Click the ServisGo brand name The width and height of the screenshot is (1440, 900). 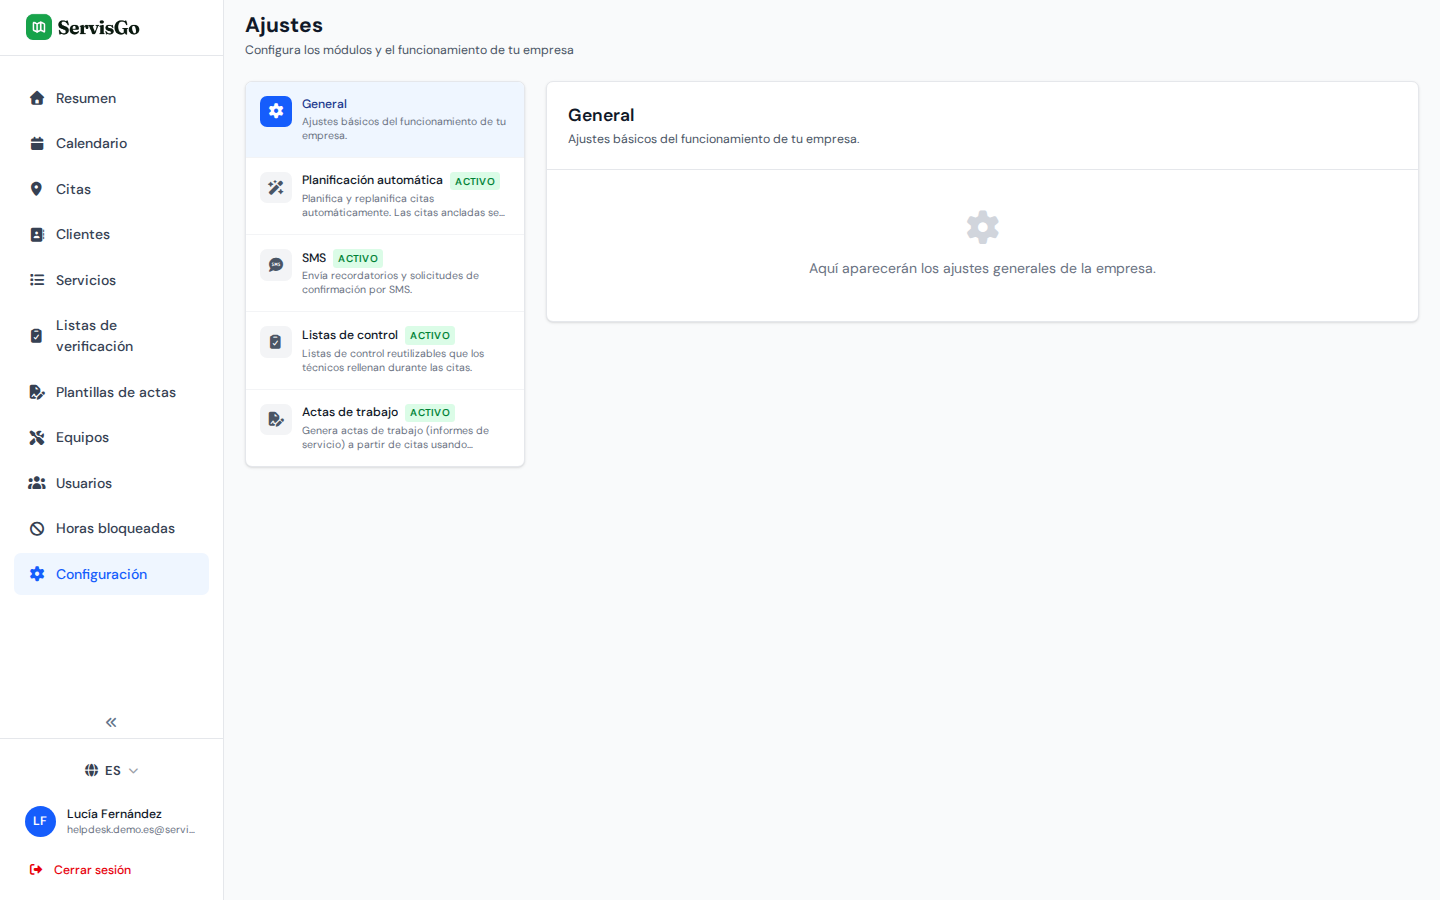[x=99, y=28]
